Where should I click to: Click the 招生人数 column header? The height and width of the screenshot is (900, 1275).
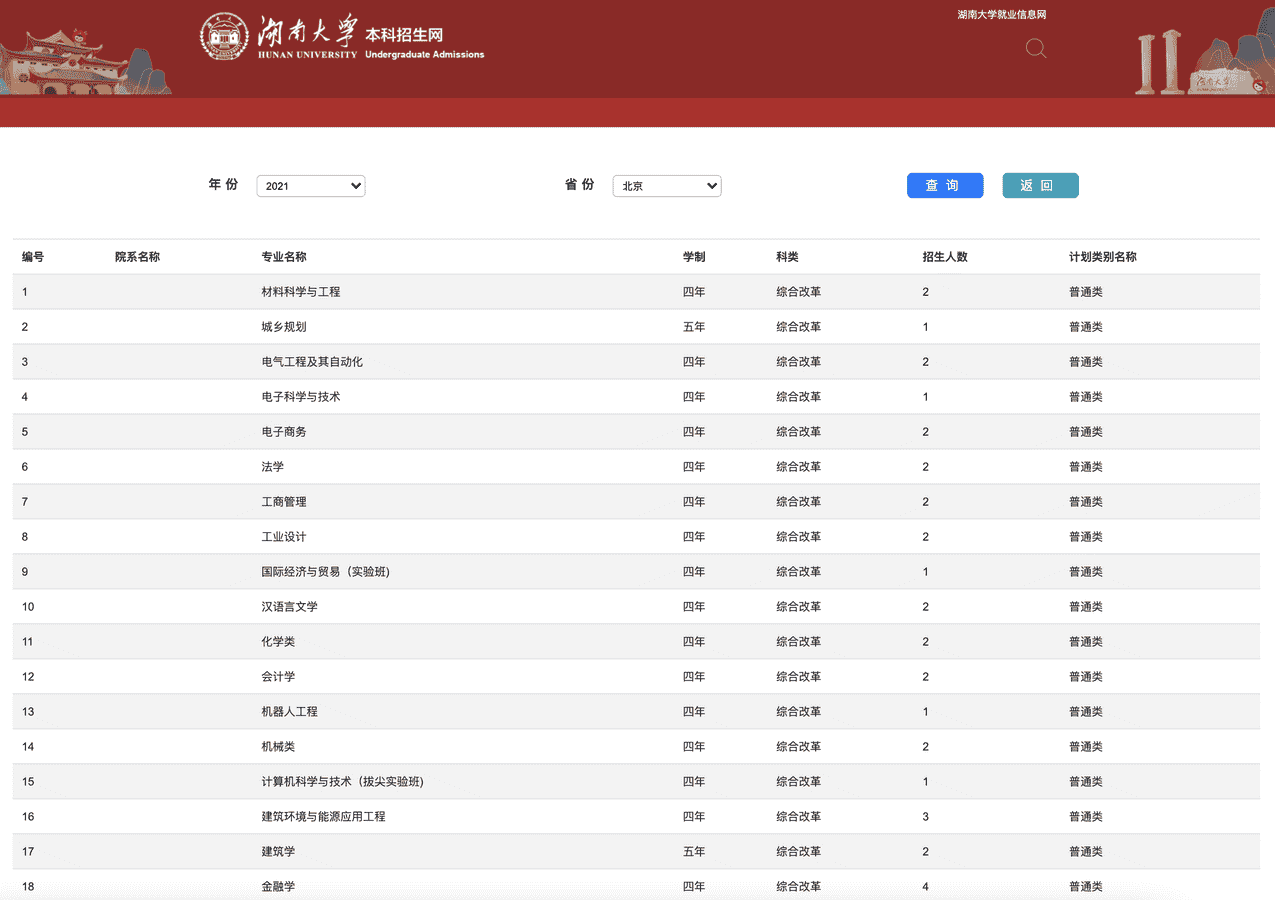click(945, 257)
